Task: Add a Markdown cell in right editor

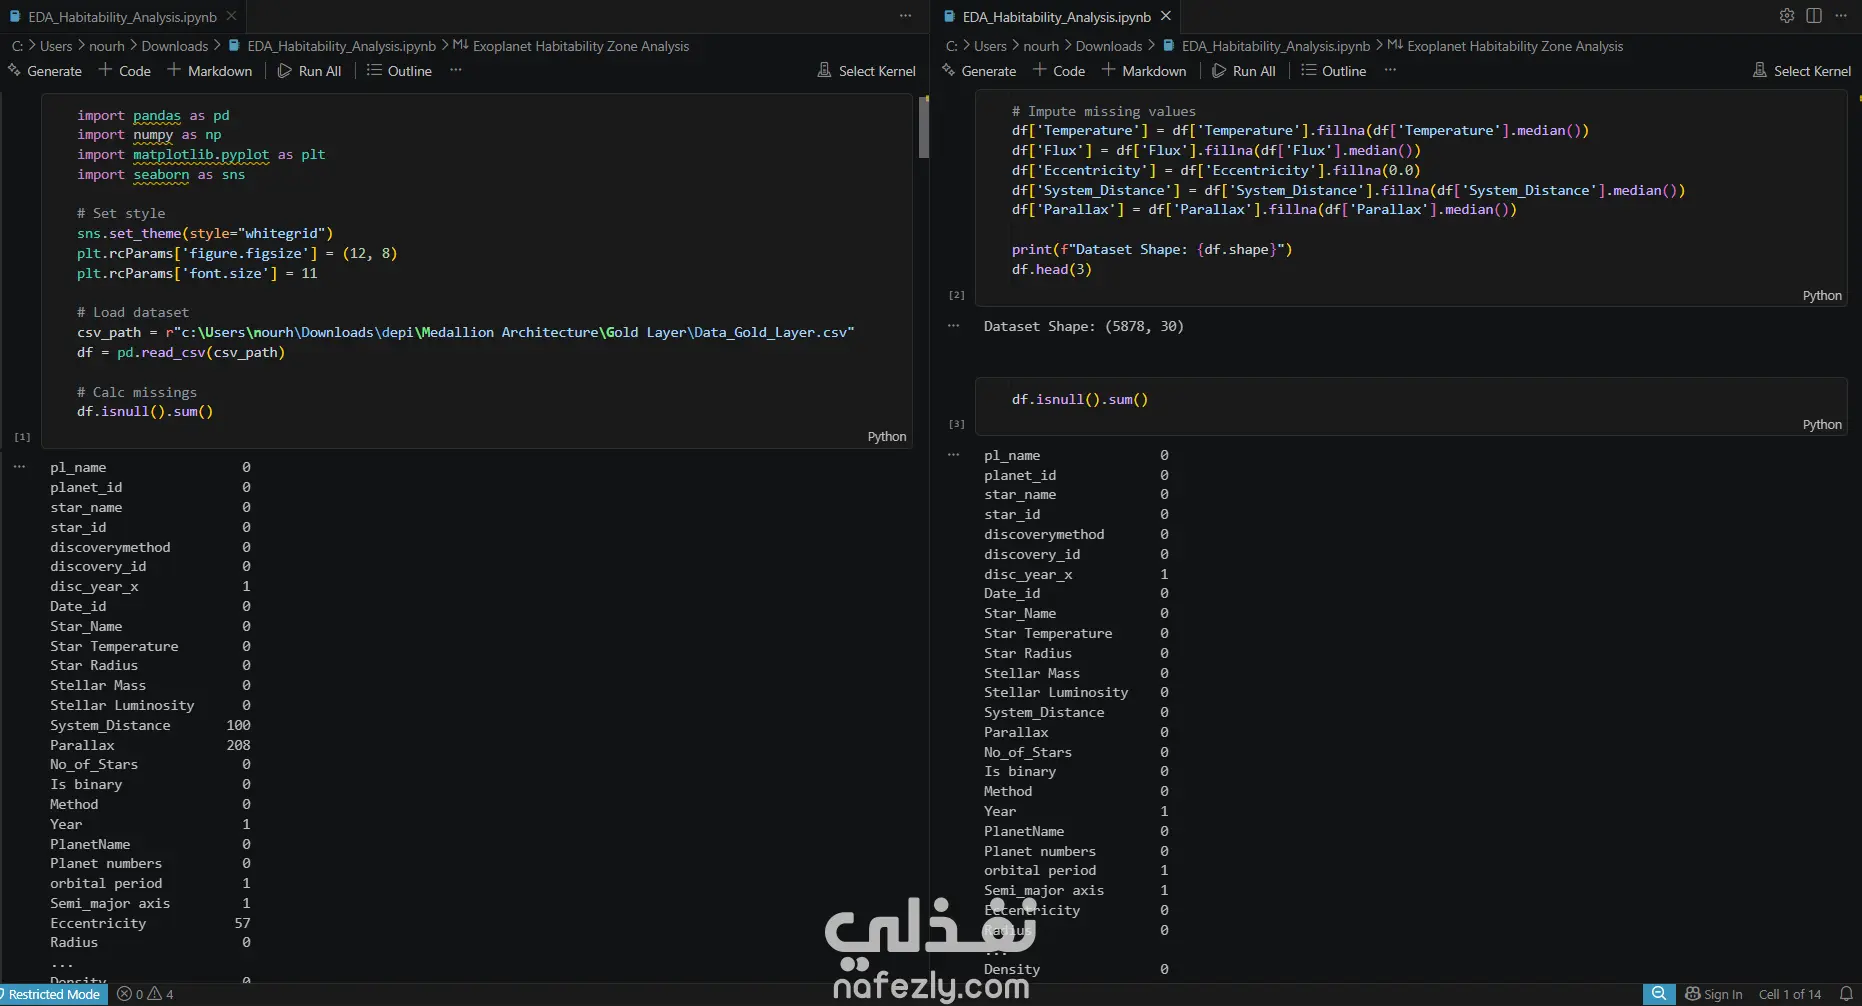Action: pos(1144,71)
